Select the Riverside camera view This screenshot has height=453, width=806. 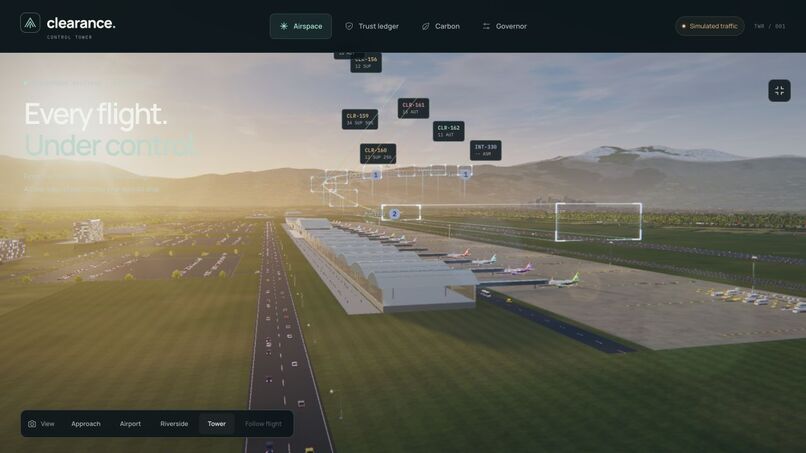pos(174,424)
